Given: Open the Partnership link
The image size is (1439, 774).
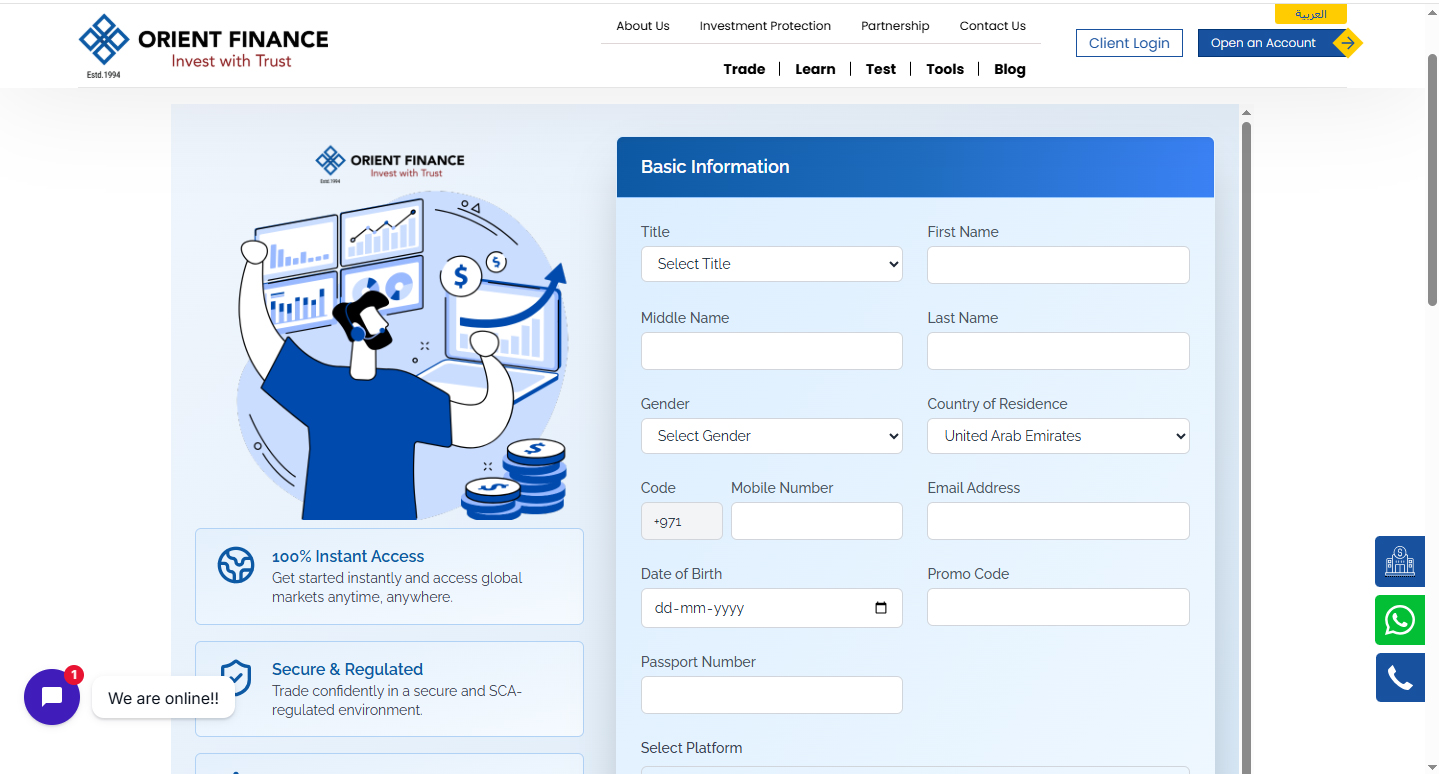Looking at the screenshot, I should point(895,26).
